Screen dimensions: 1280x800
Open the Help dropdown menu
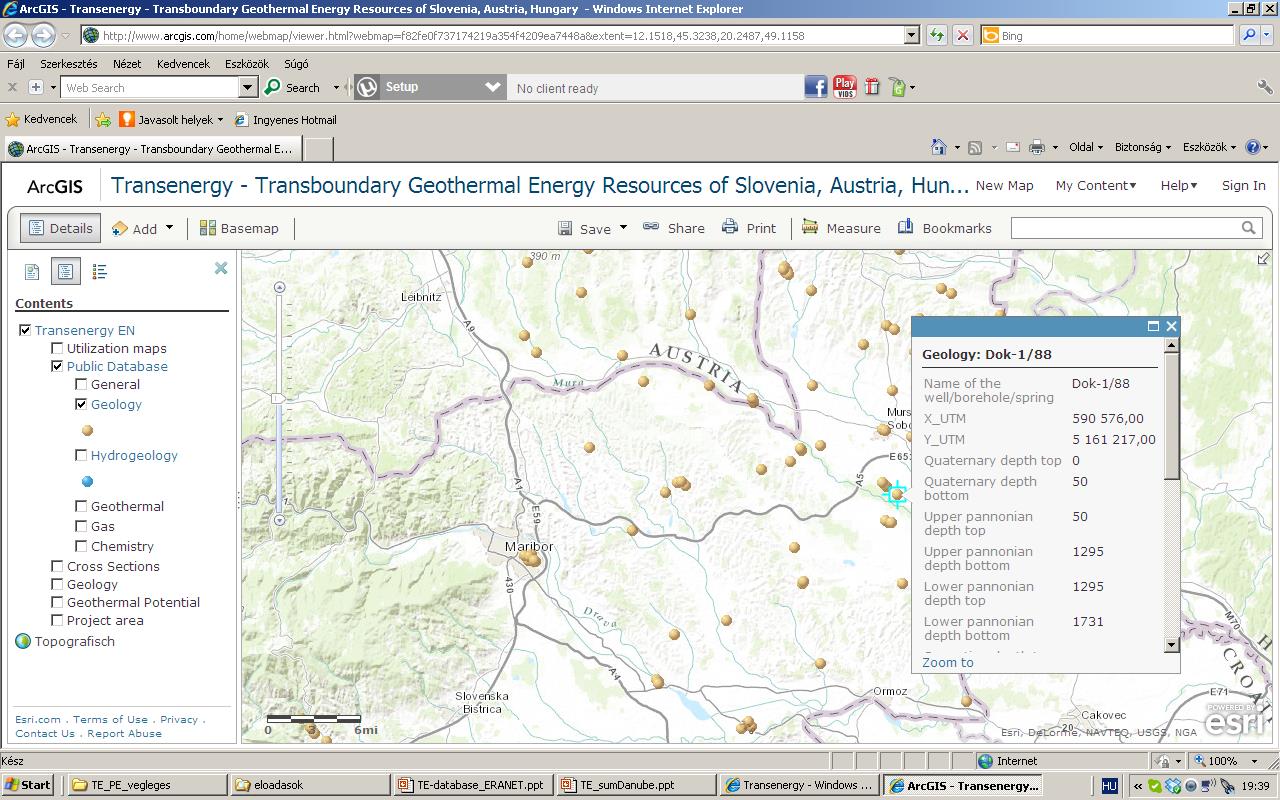tap(1178, 185)
